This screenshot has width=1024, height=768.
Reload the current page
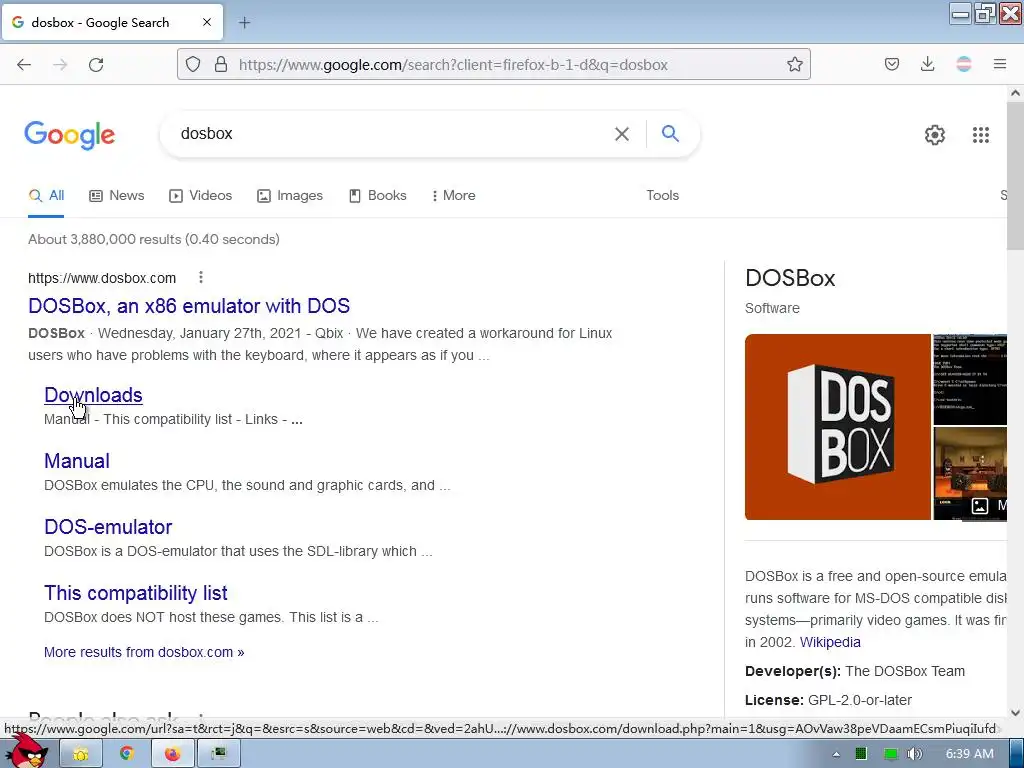tap(96, 65)
